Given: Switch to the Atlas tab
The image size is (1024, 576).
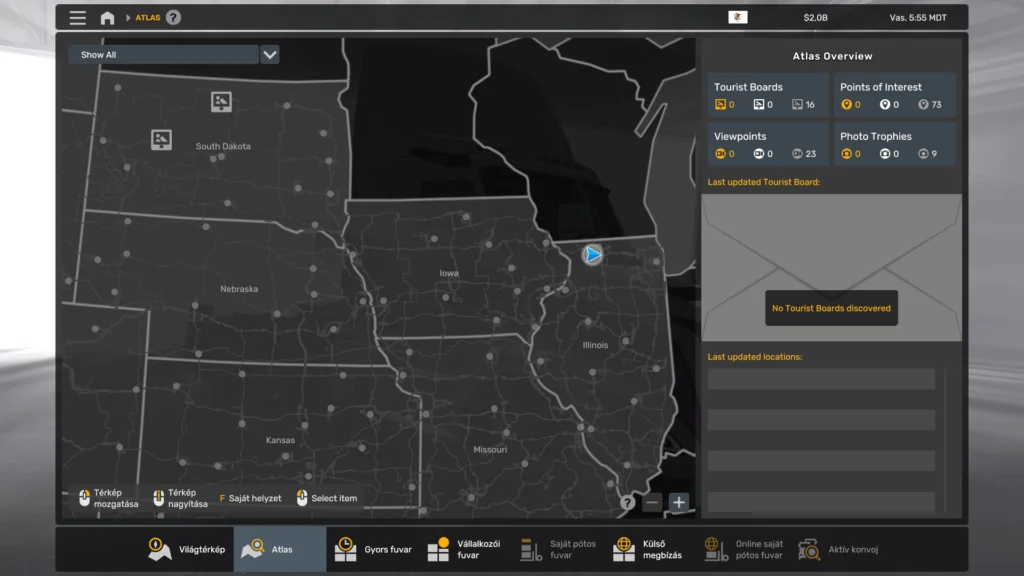Looking at the screenshot, I should pos(280,549).
